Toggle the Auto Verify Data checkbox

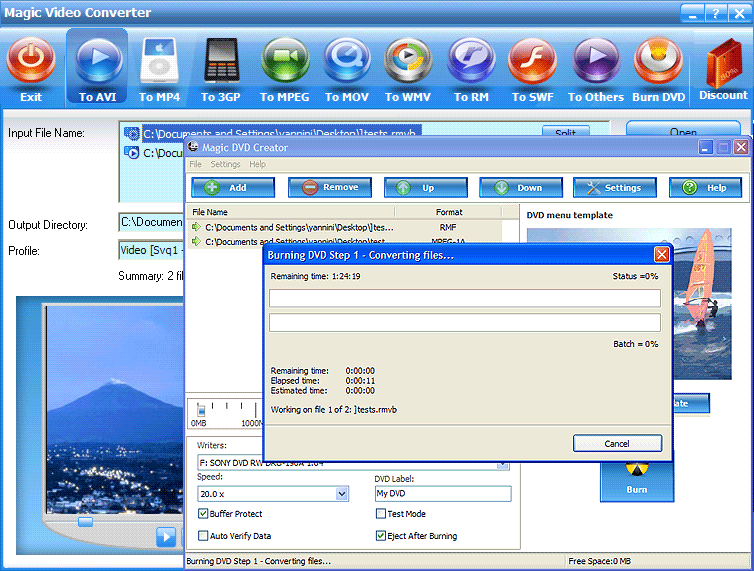204,536
